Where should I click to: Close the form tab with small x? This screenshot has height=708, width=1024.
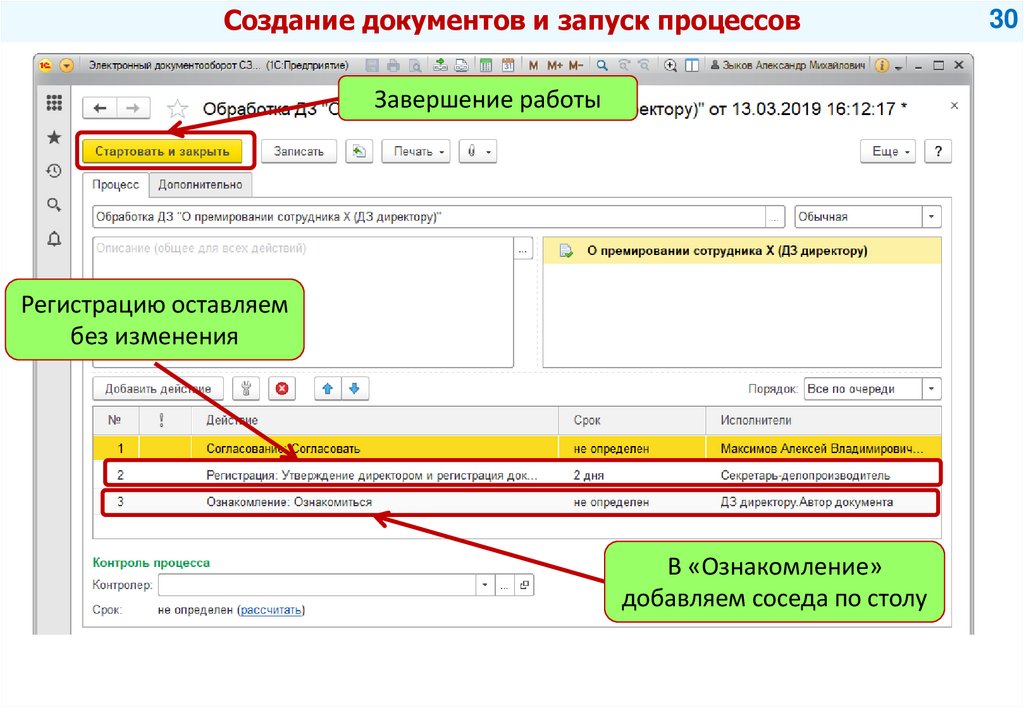954,105
